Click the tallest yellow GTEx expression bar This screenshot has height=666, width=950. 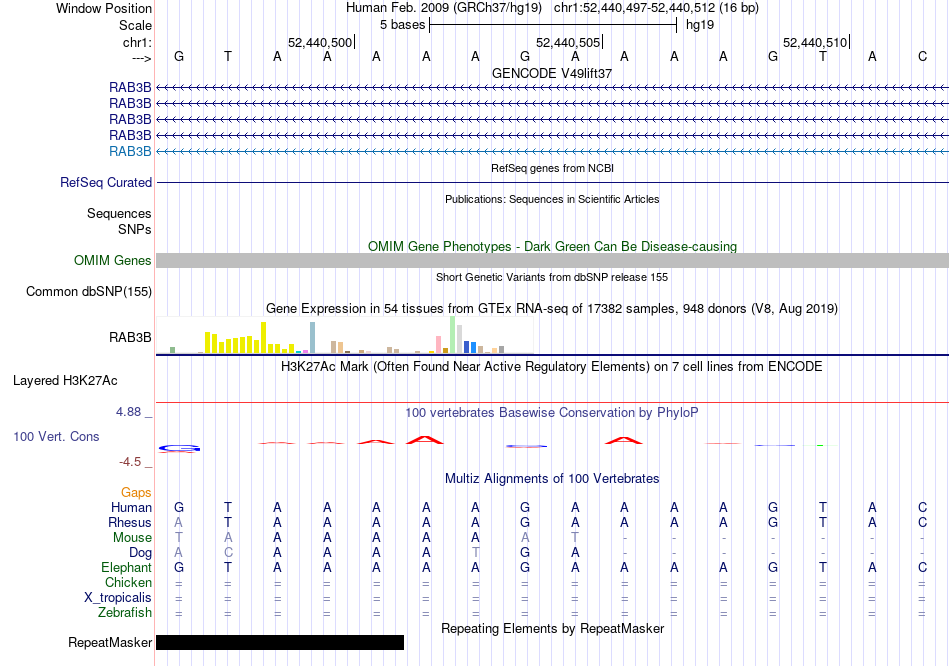pos(264,338)
